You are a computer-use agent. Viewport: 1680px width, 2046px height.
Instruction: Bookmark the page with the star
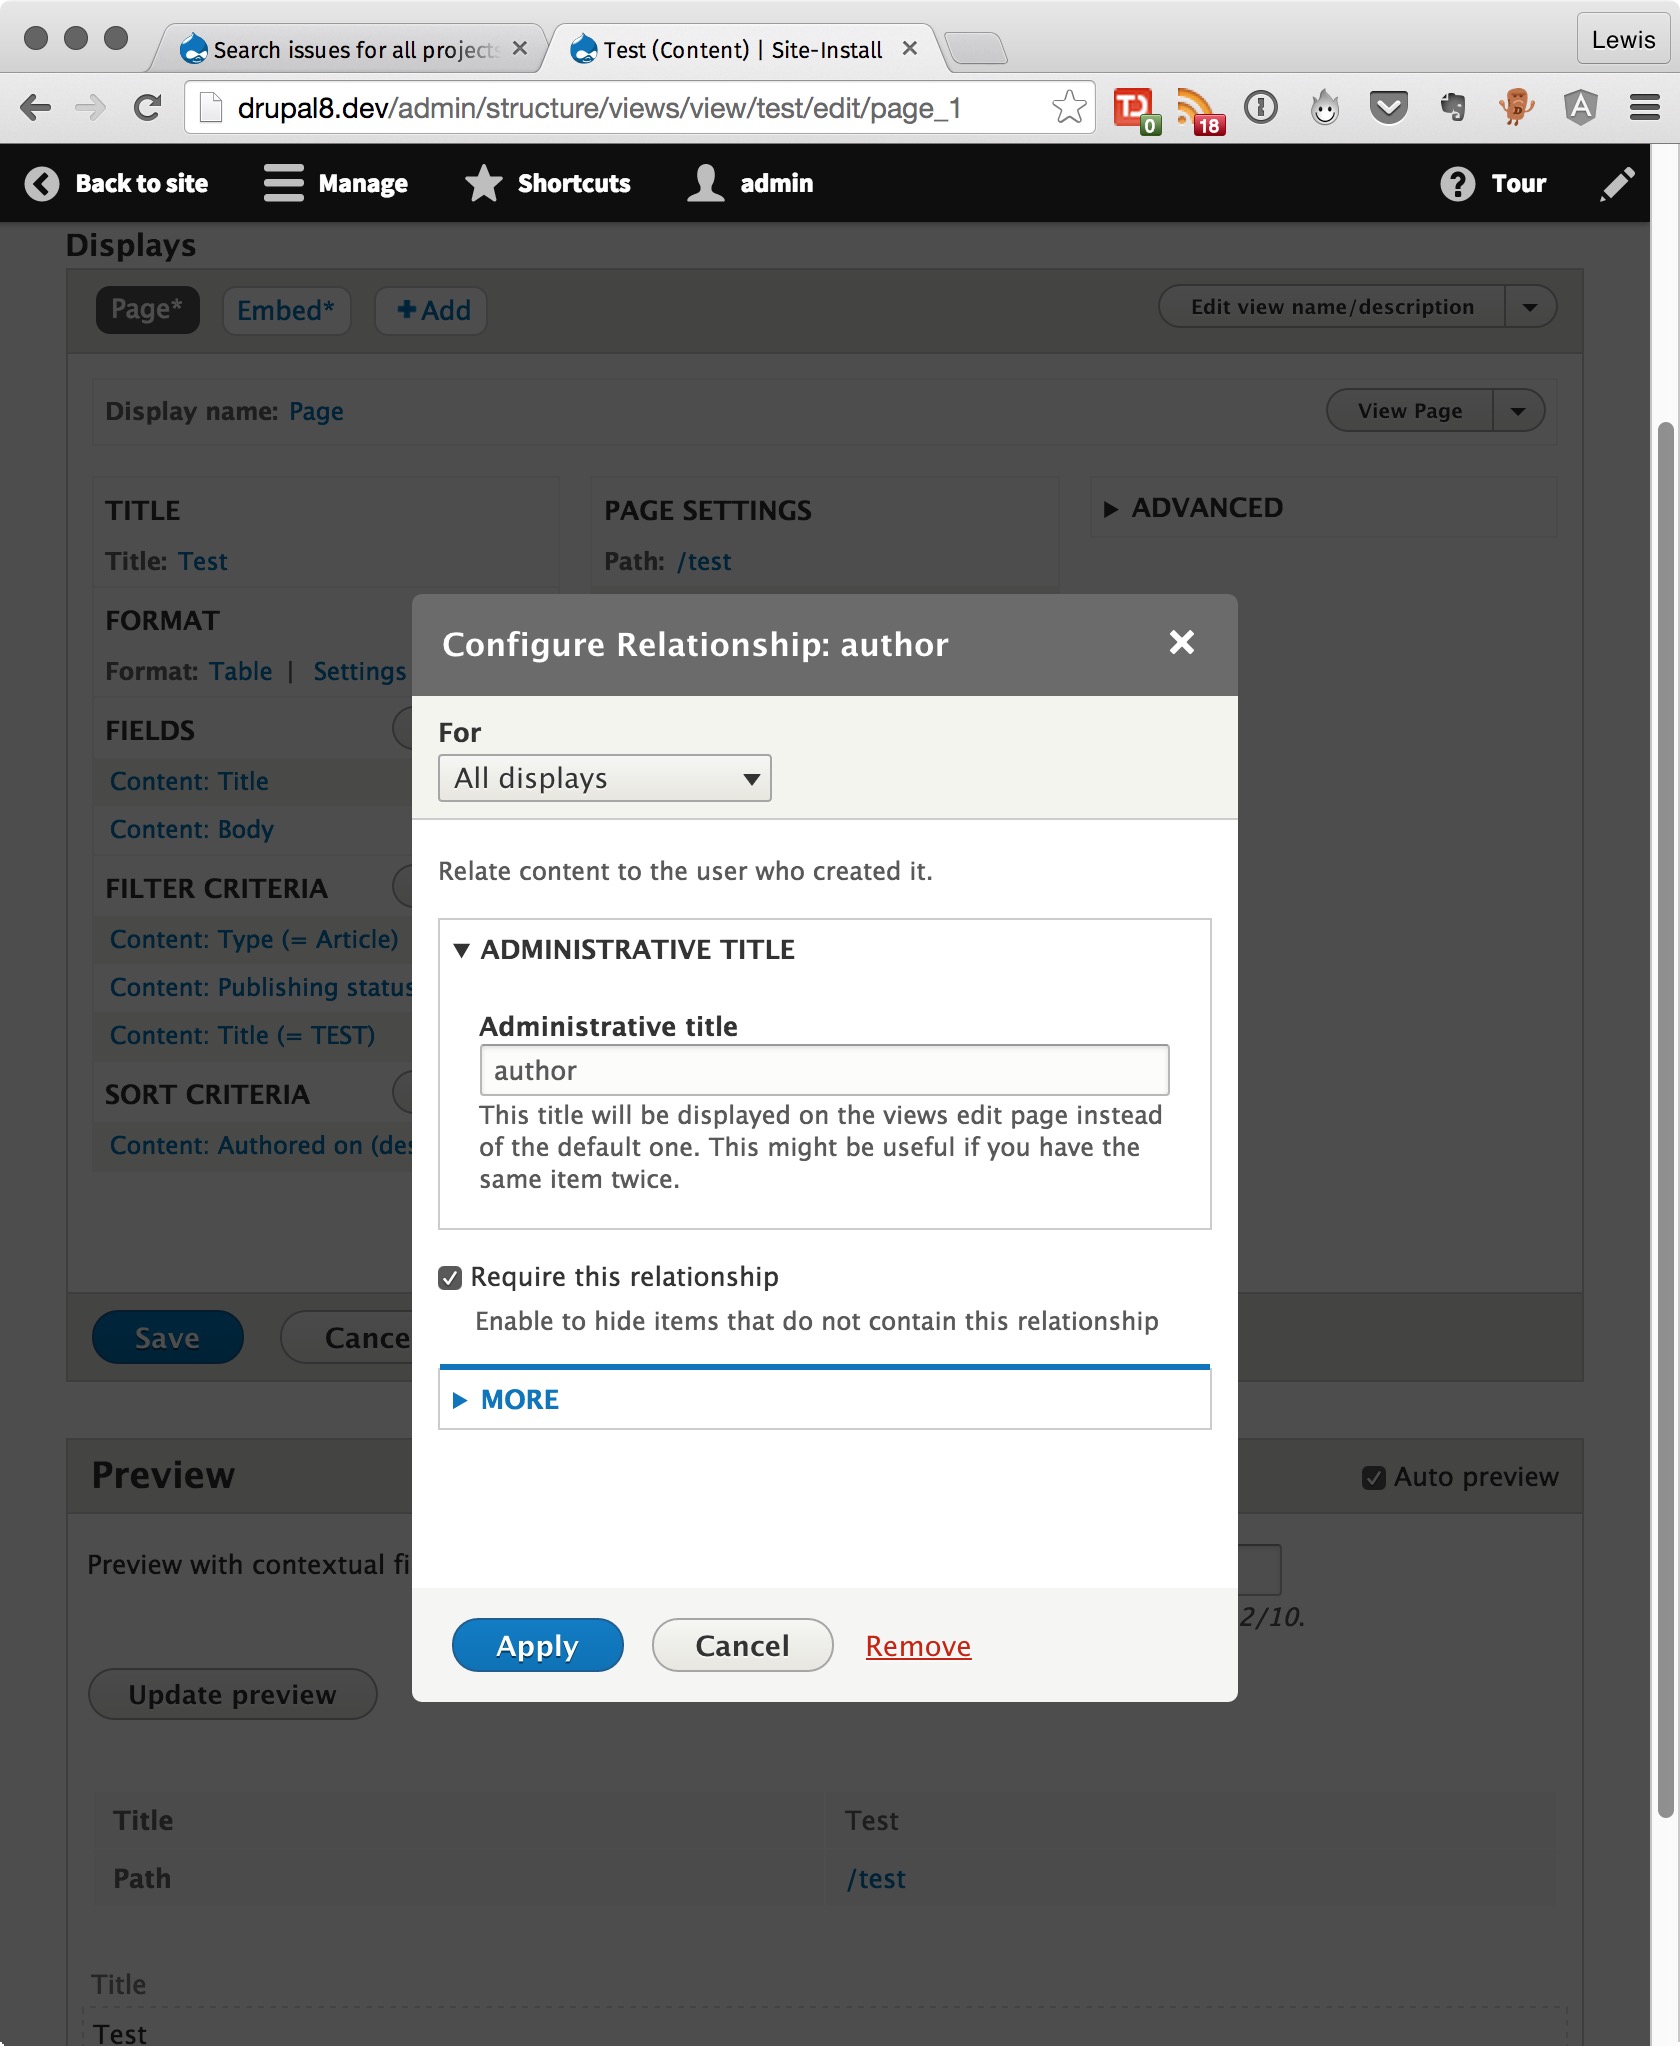click(x=1068, y=107)
